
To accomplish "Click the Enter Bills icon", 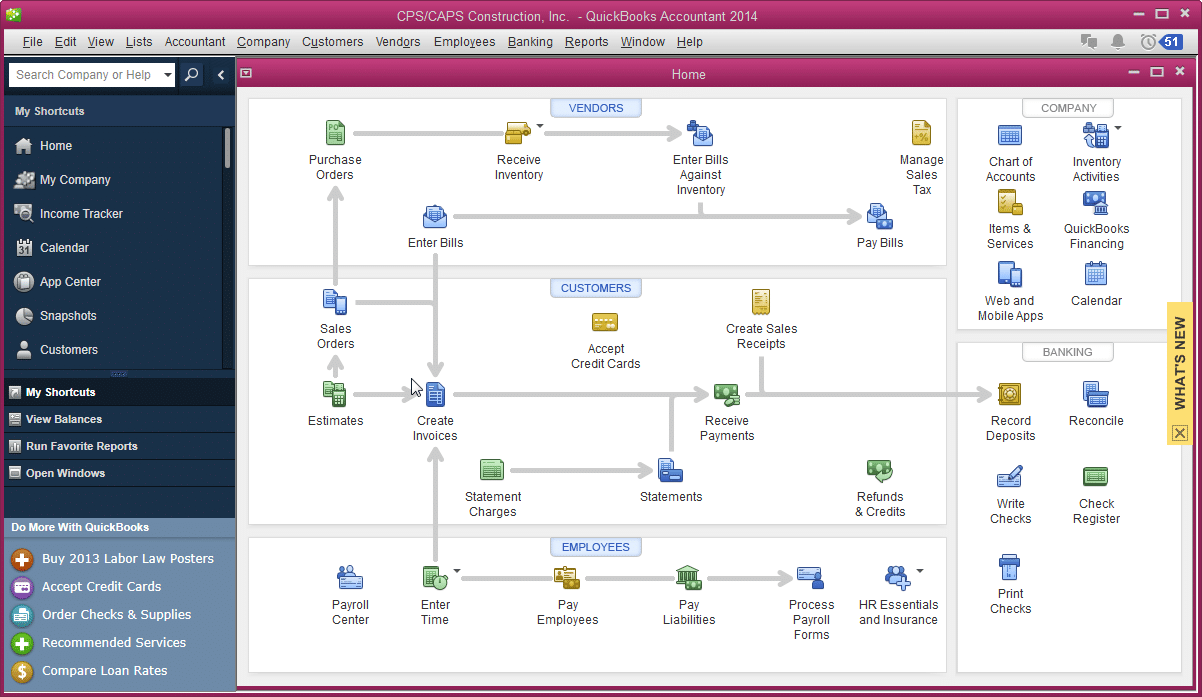I will tap(435, 216).
